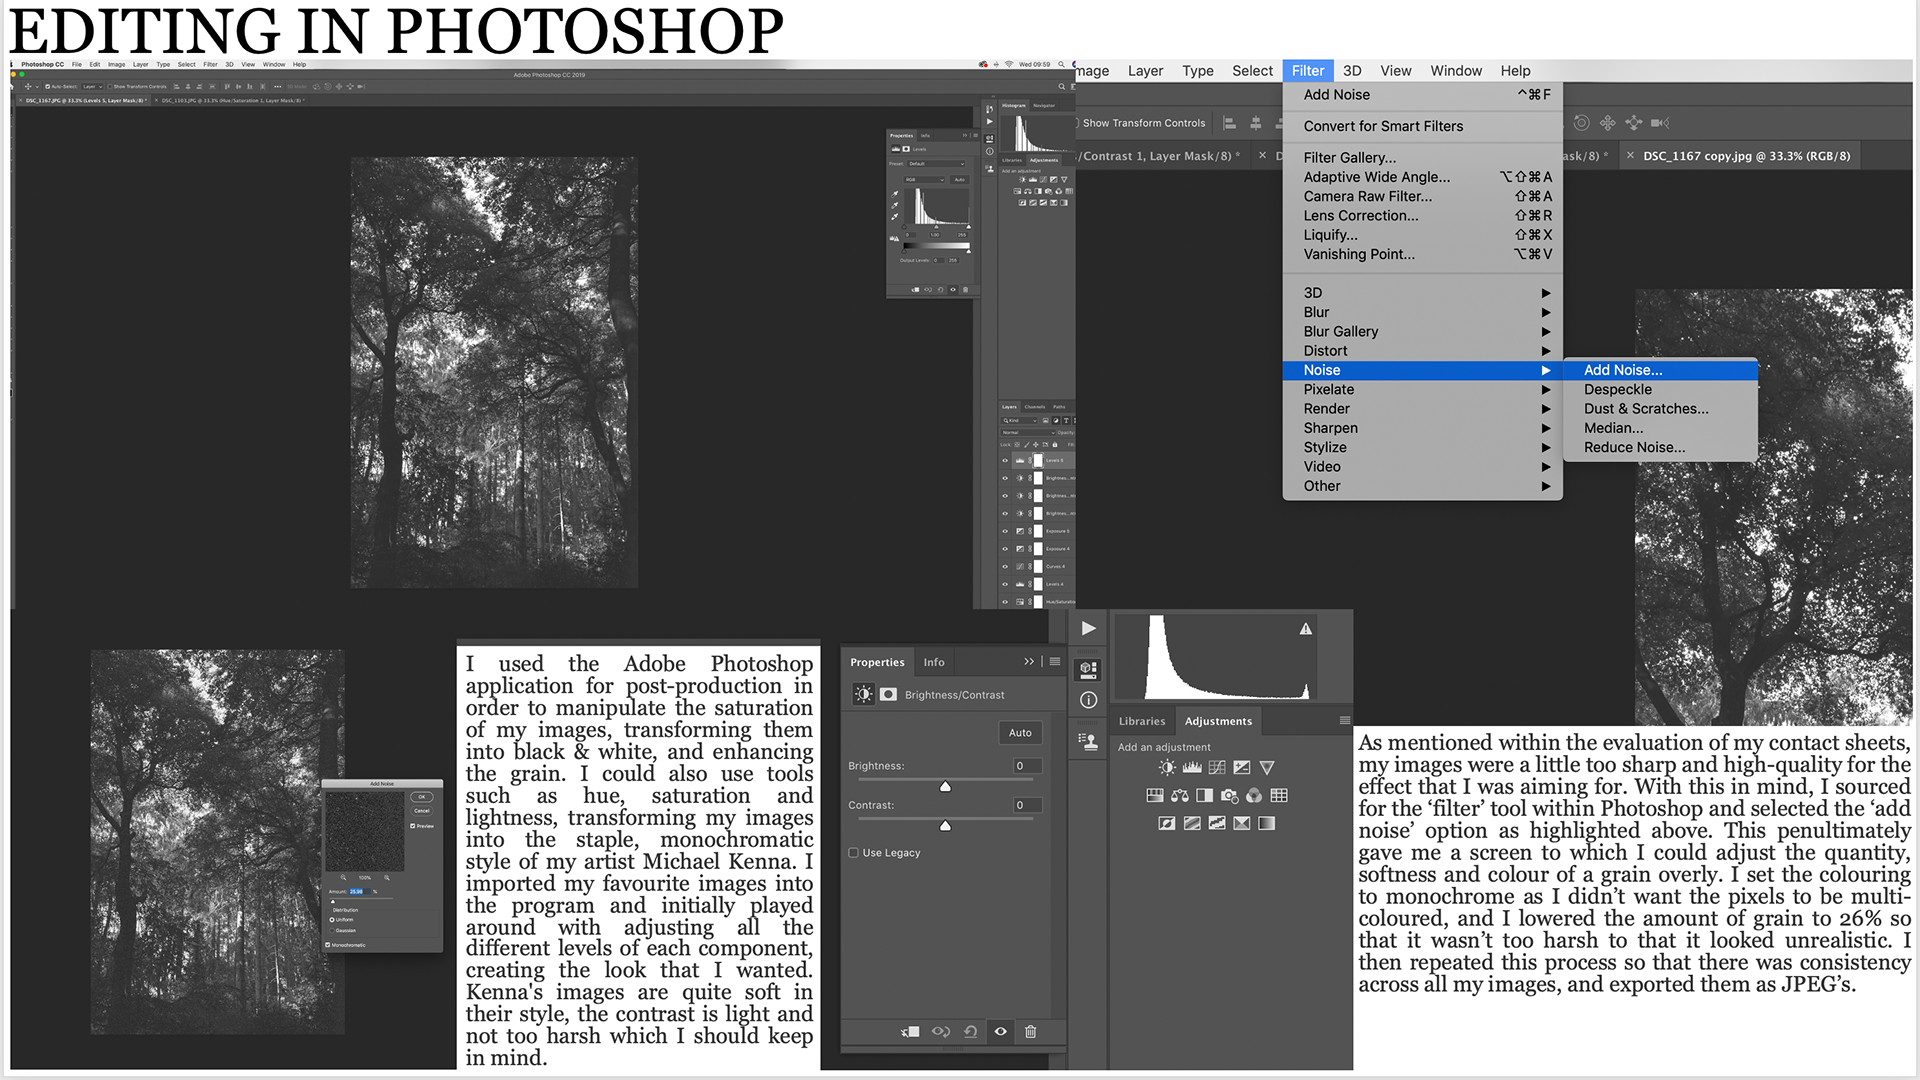Select the layer mask icon beside Brightness/Contrast
This screenshot has width=1920, height=1080.
coord(889,695)
